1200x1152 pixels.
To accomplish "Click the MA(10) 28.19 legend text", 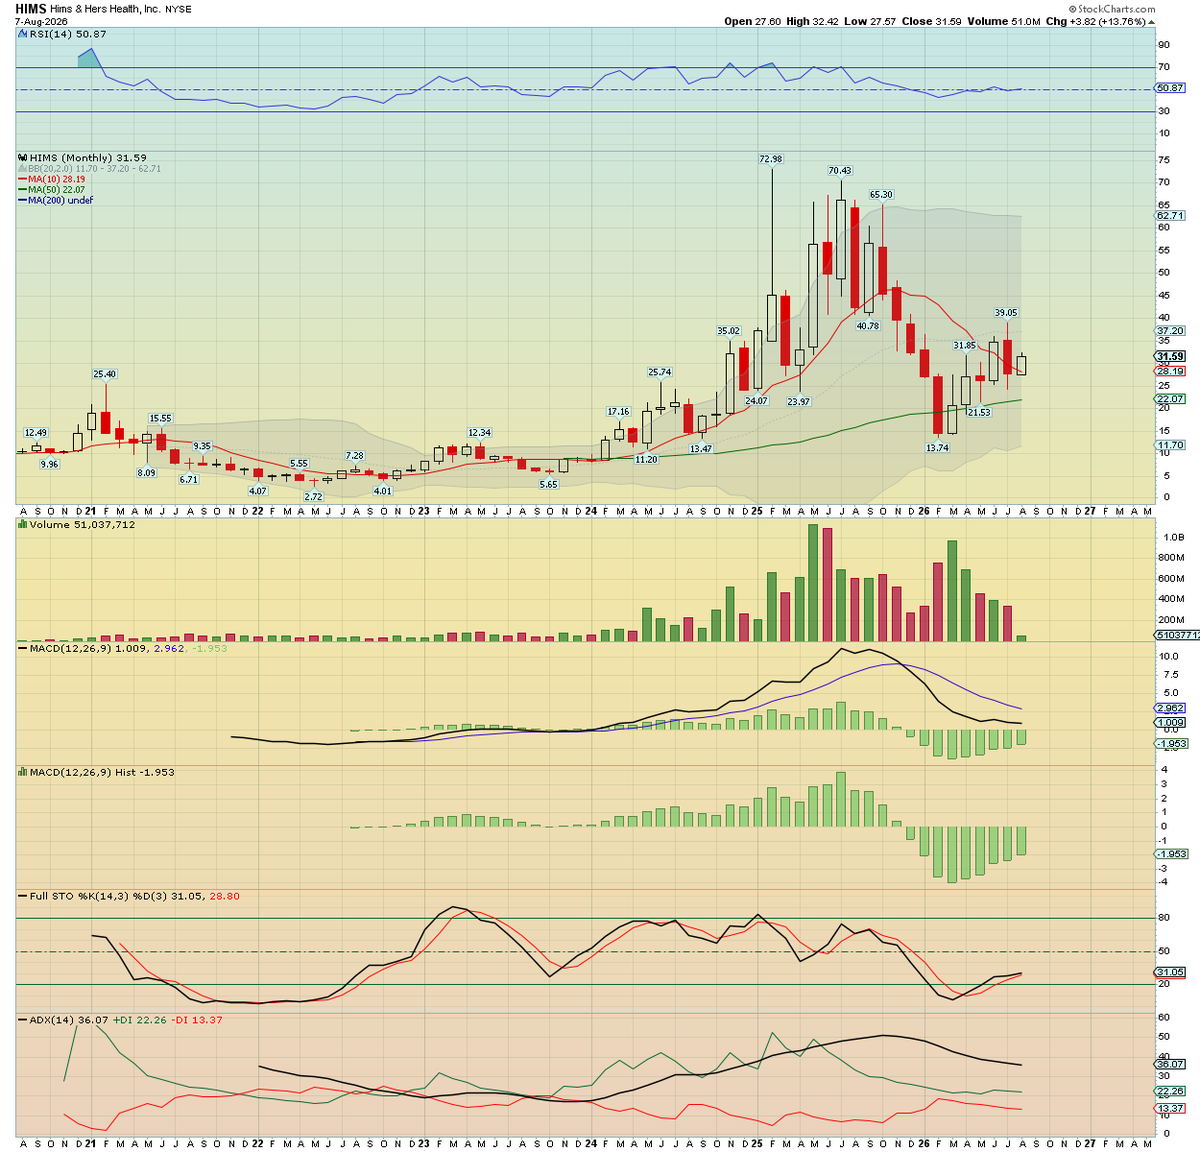I will click(56, 179).
